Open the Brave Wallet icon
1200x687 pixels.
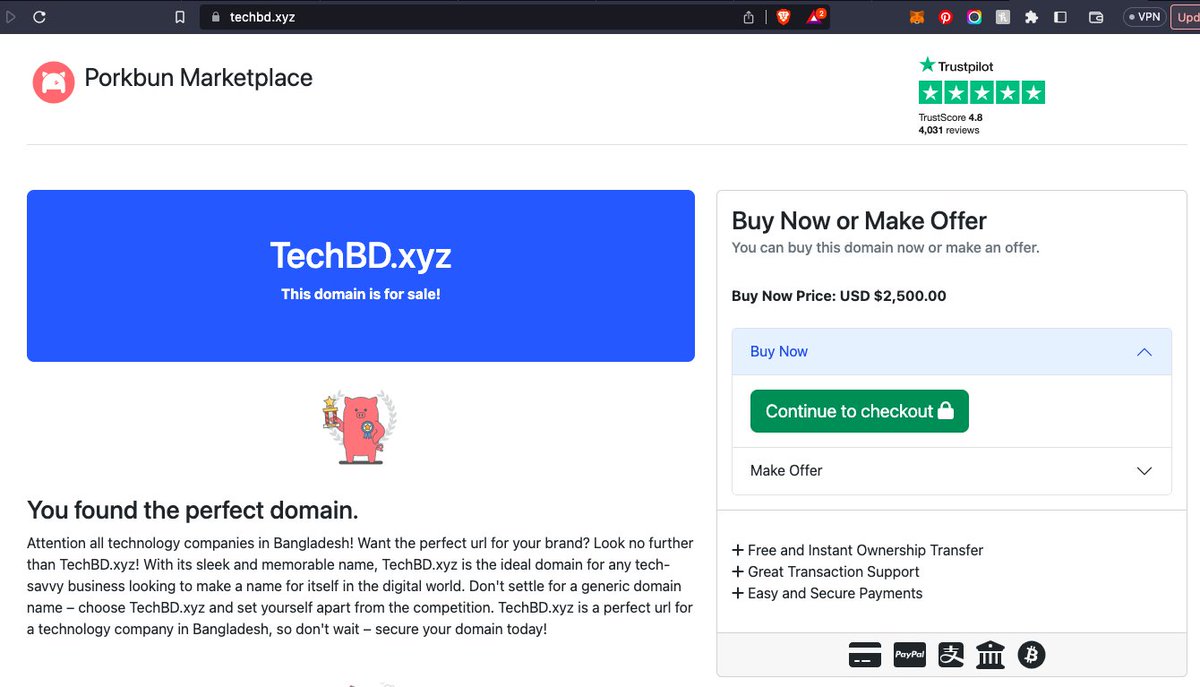coord(1096,17)
